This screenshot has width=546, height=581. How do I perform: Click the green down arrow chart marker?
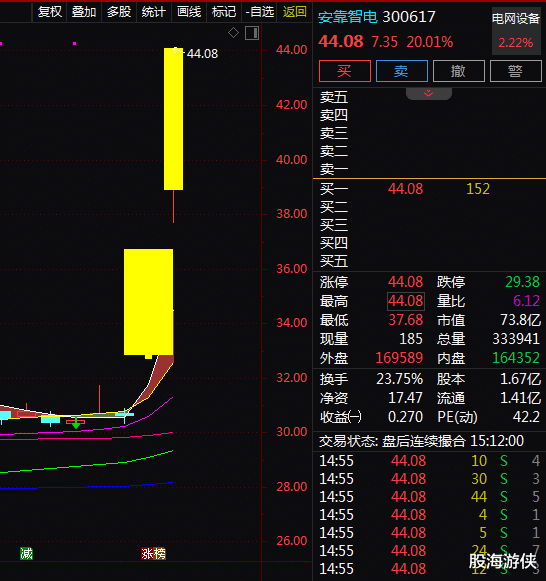pyautogui.click(x=76, y=423)
